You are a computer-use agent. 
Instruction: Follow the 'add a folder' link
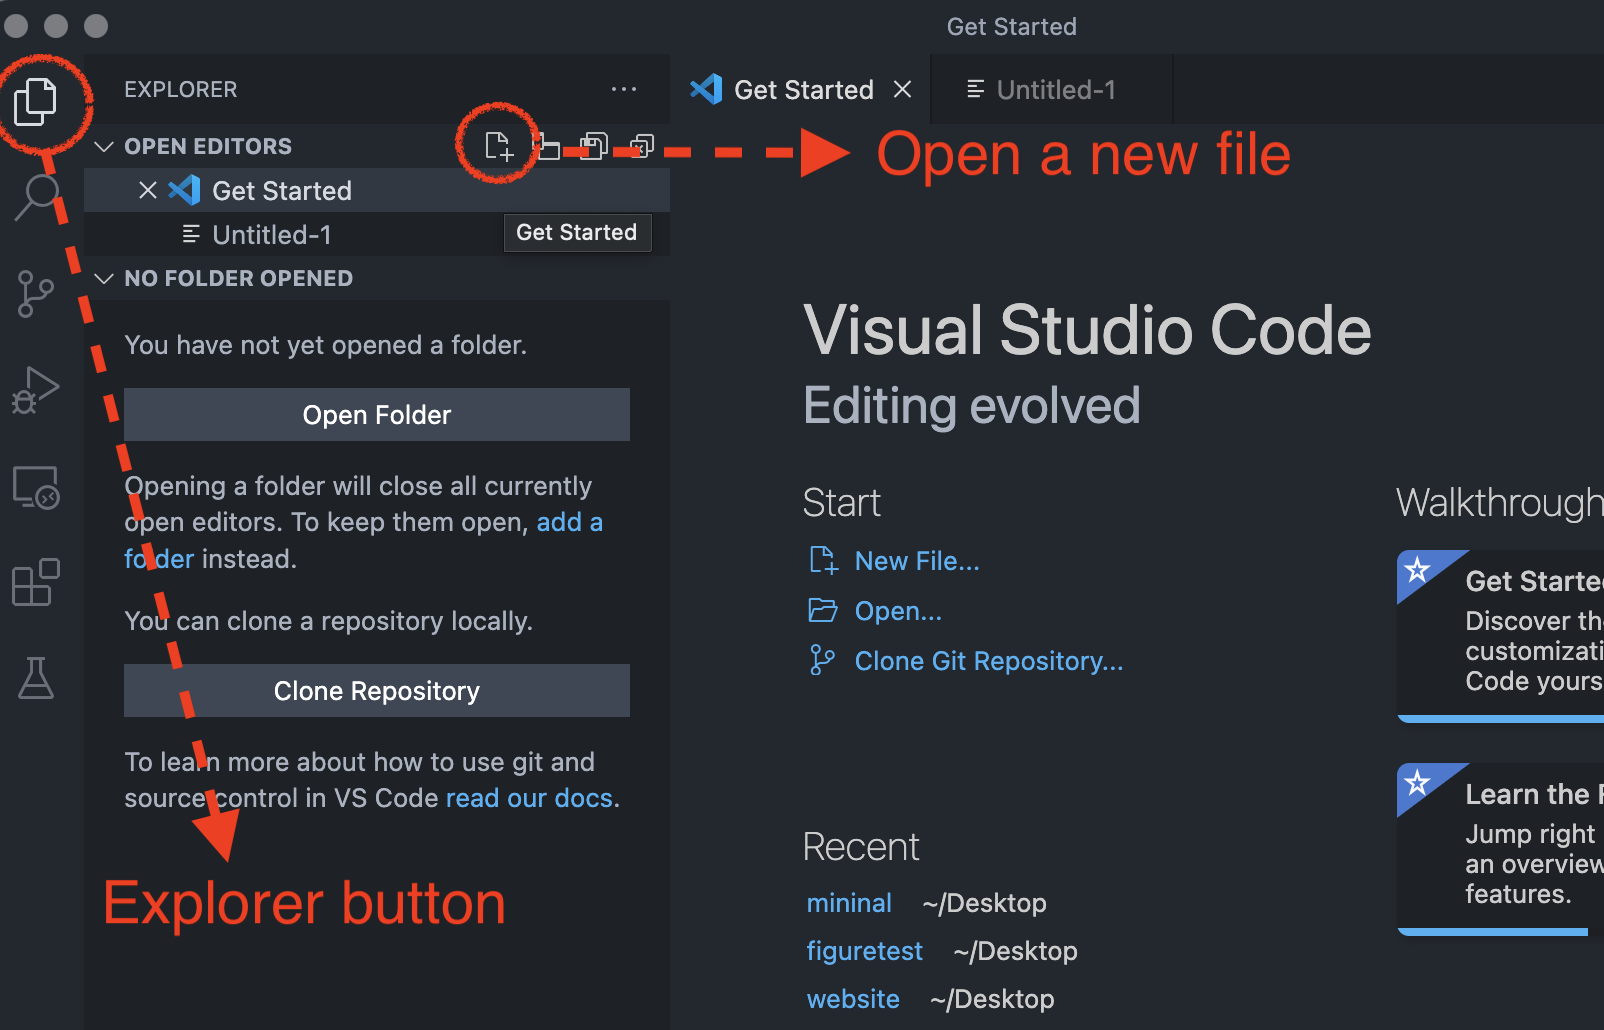[x=569, y=522]
